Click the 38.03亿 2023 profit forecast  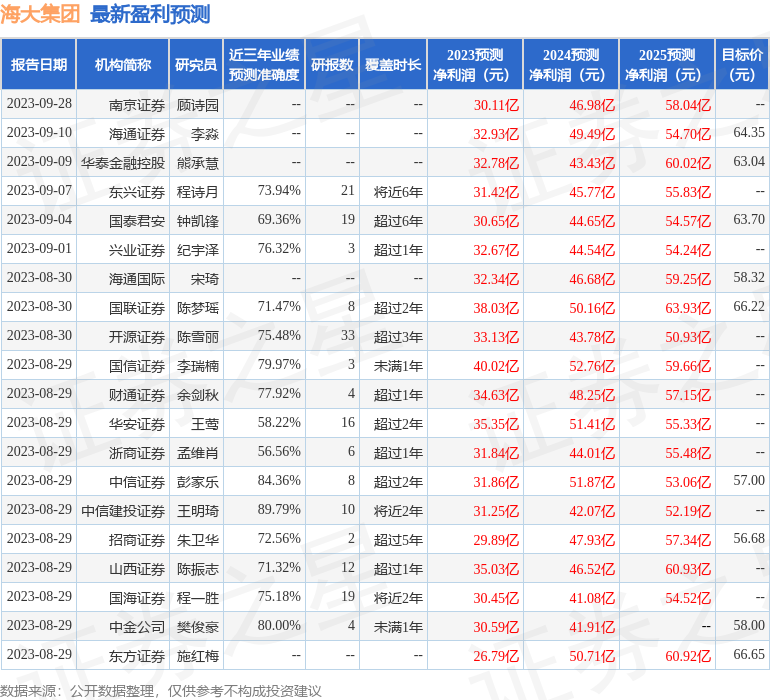click(496, 308)
